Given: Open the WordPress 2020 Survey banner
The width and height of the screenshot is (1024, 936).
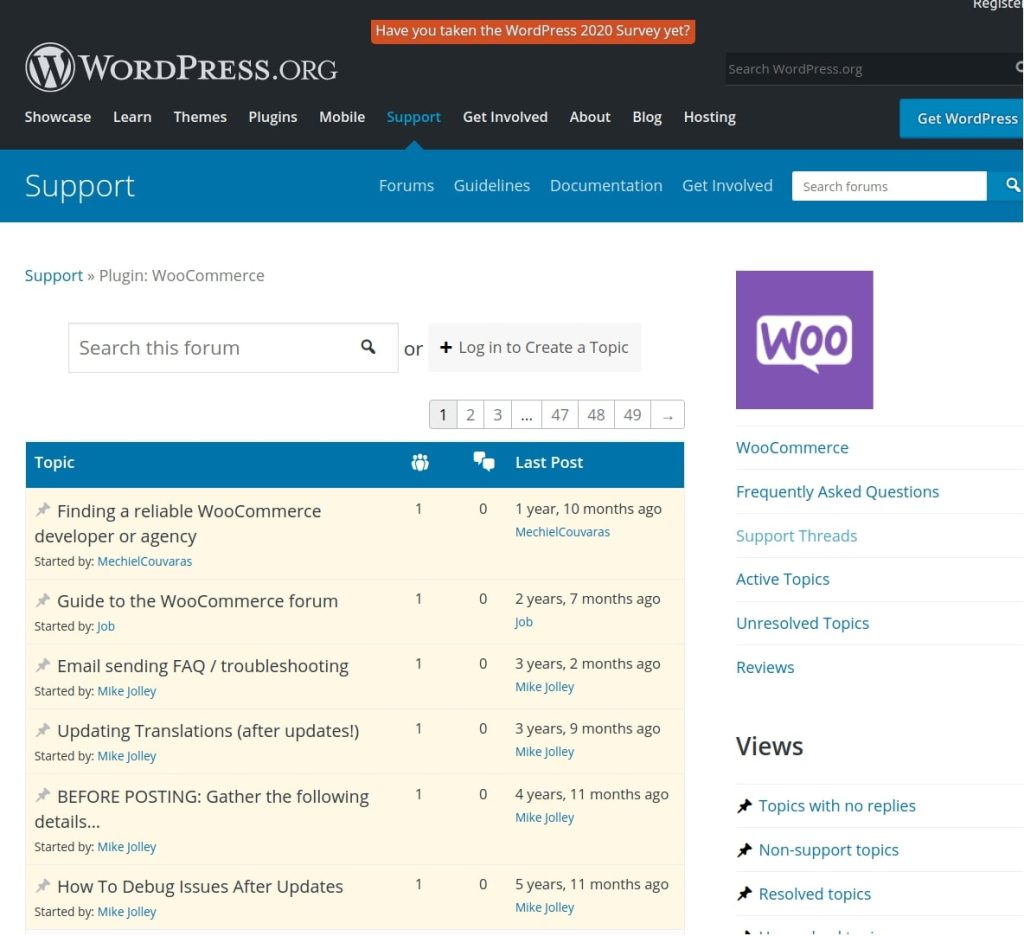Looking at the screenshot, I should (x=533, y=30).
